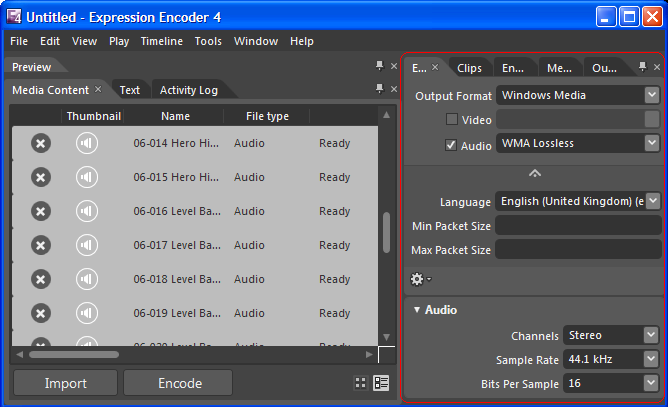This screenshot has height=407, width=668.
Task: Collapse the Audio section
Action: [x=417, y=310]
